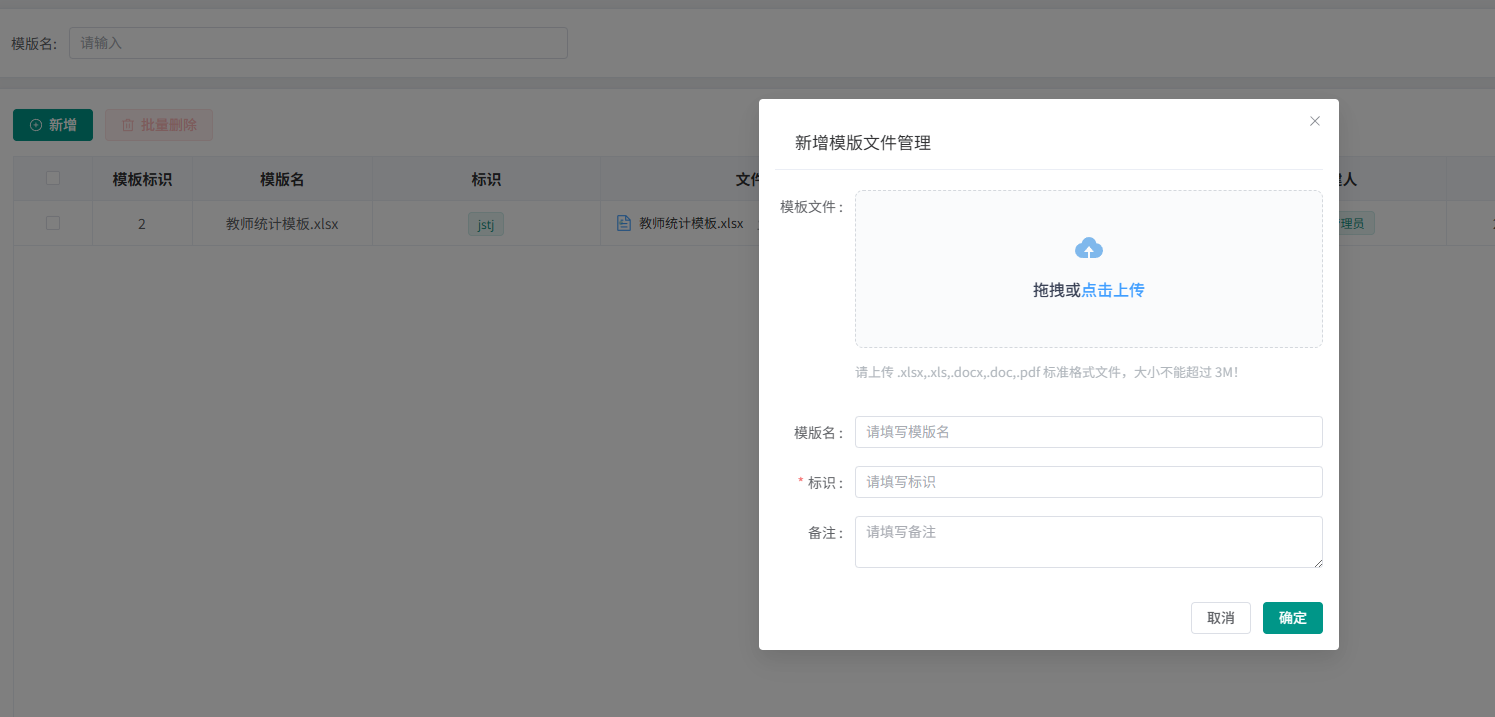The image size is (1495, 717).
Task: Click the document icon beside 教师统计模板.xlsx file
Action: (624, 223)
